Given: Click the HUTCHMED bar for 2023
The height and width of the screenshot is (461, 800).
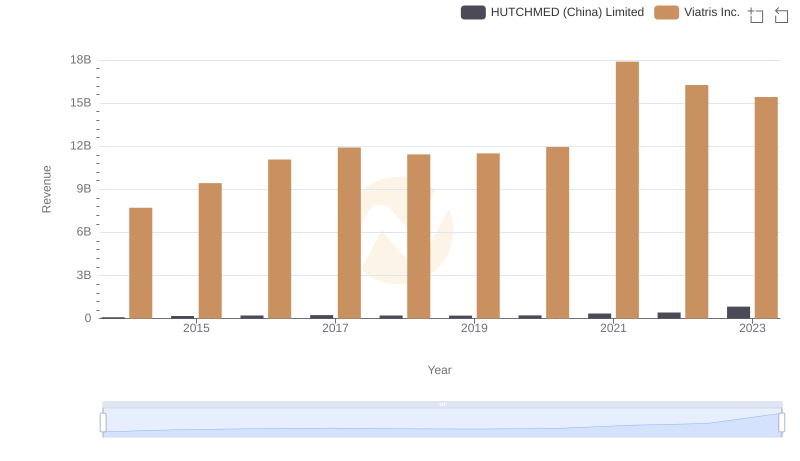Looking at the screenshot, I should pyautogui.click(x=738, y=313).
